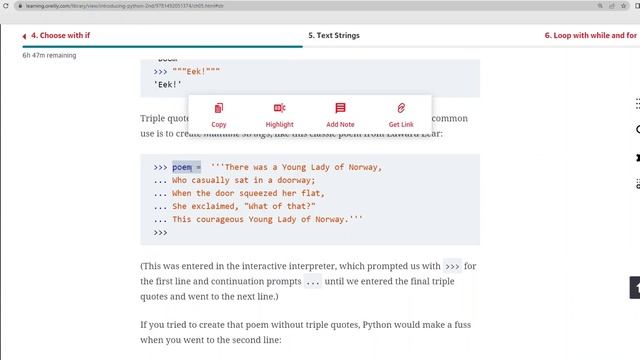The height and width of the screenshot is (360, 640).
Task: Click the chapter title 5. Text Strings
Action: coord(334,36)
